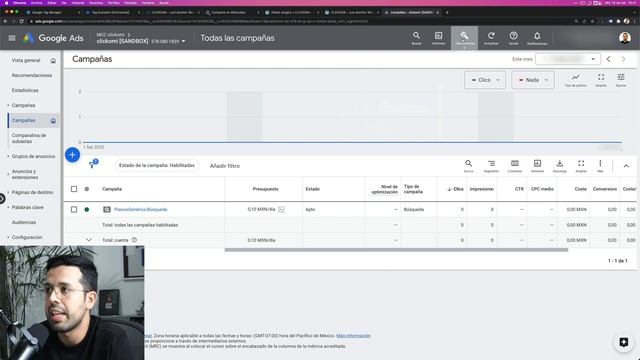Open Configuración in sidebar
640x360 pixels.
click(x=27, y=237)
